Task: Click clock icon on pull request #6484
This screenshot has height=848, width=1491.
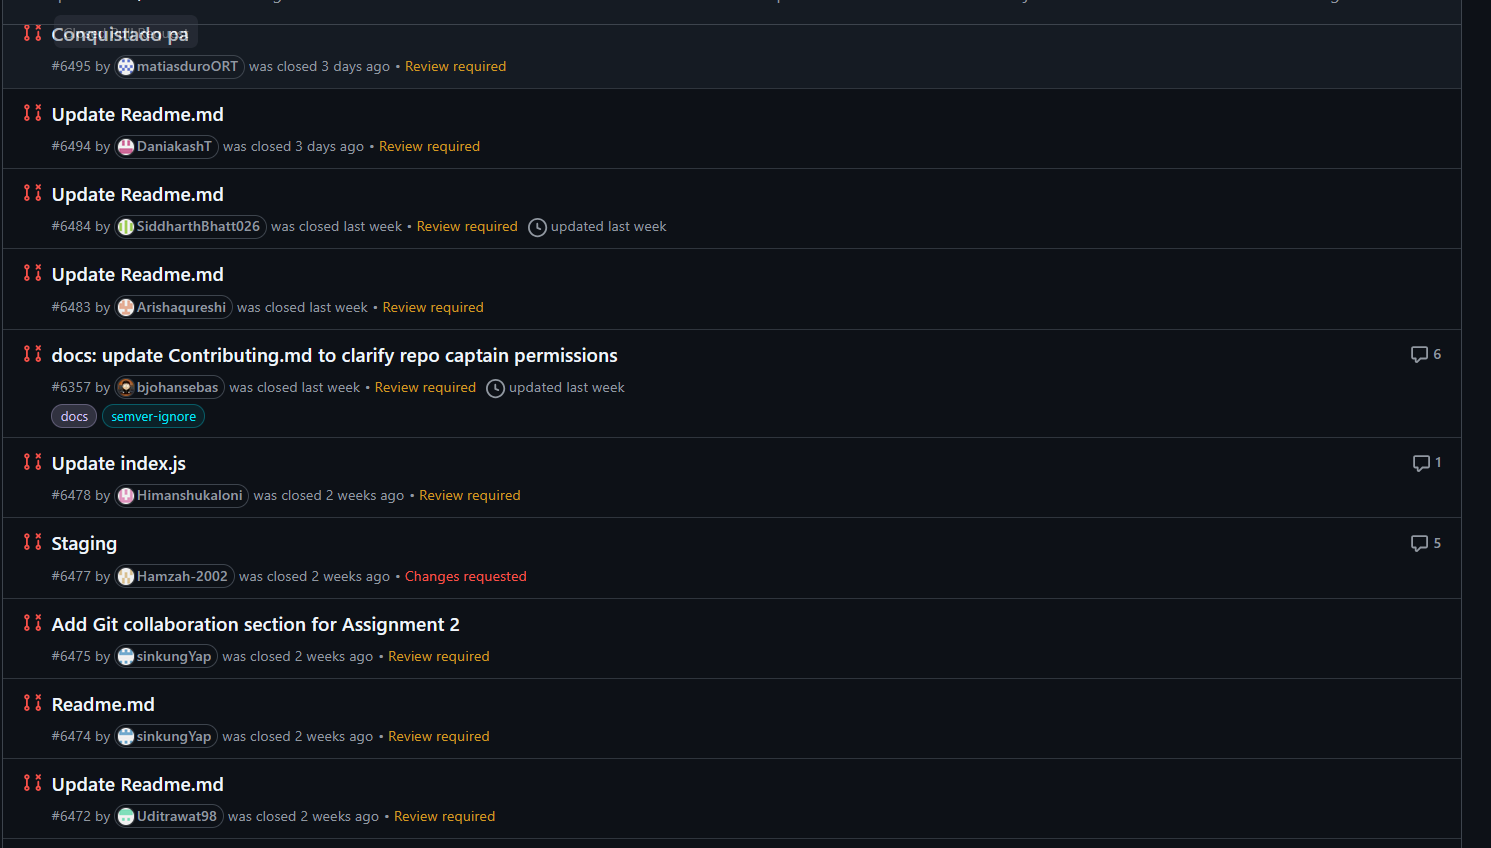Action: [537, 227]
